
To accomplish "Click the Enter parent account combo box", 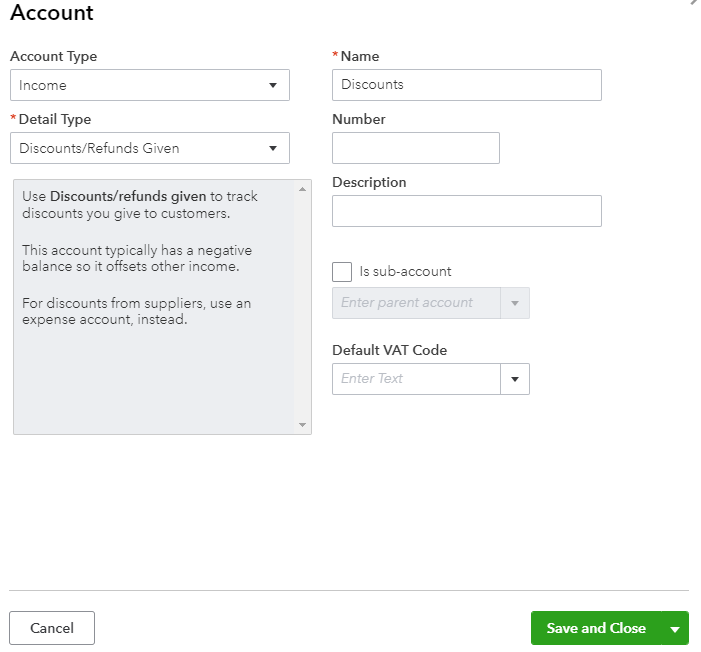I will tap(416, 303).
